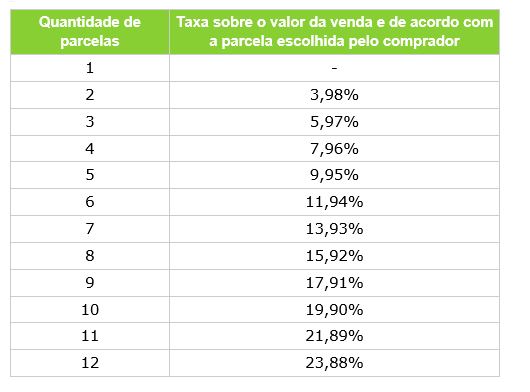Click the 7 parcelas cell

pos(90,229)
